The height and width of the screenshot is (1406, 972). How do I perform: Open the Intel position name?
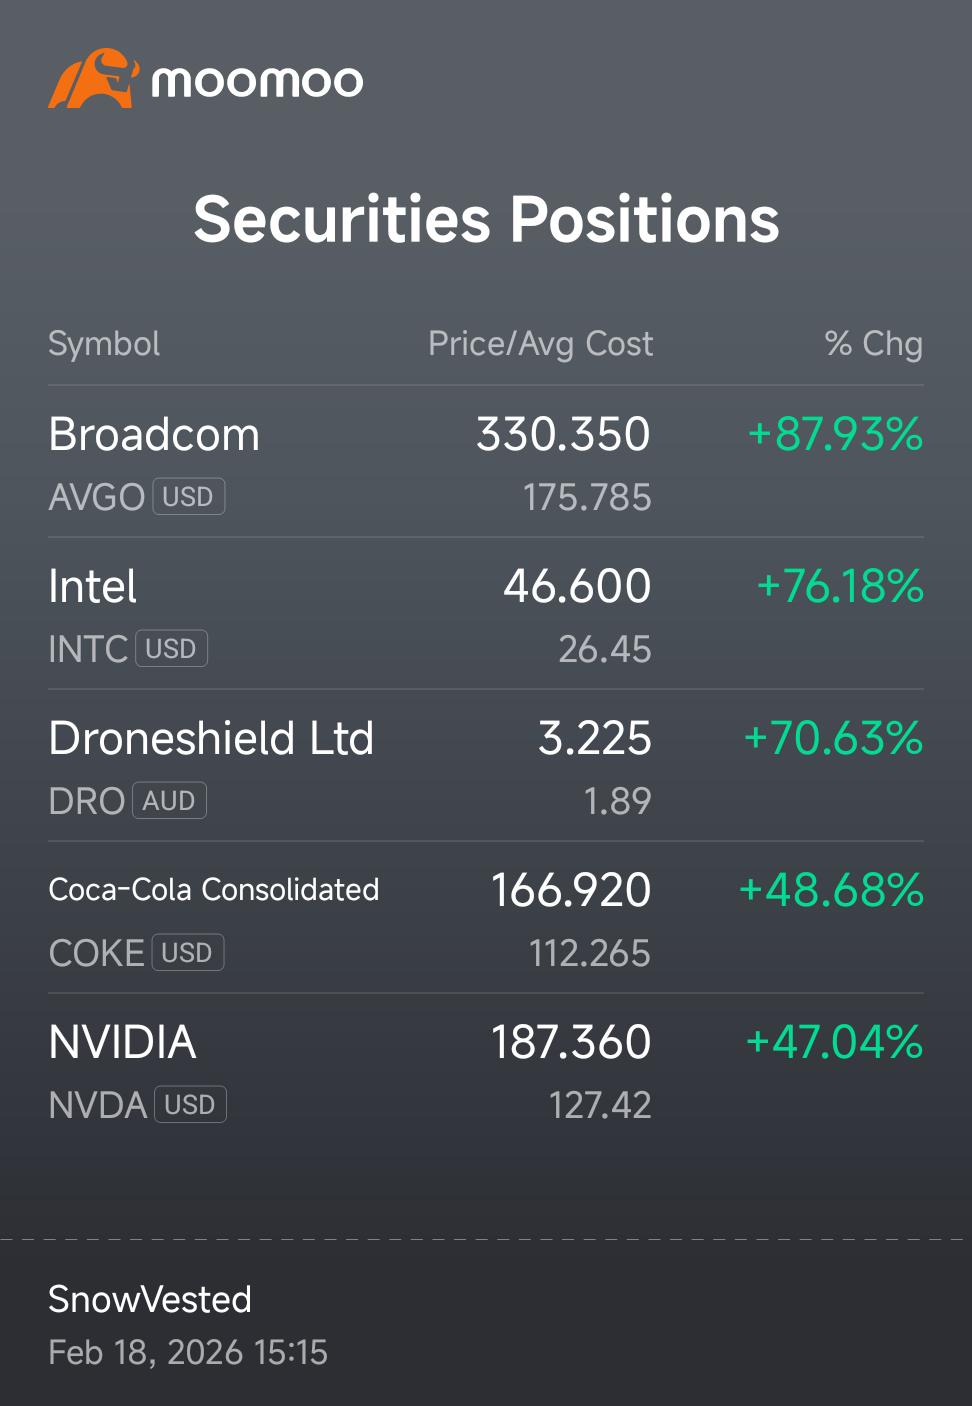click(x=93, y=586)
